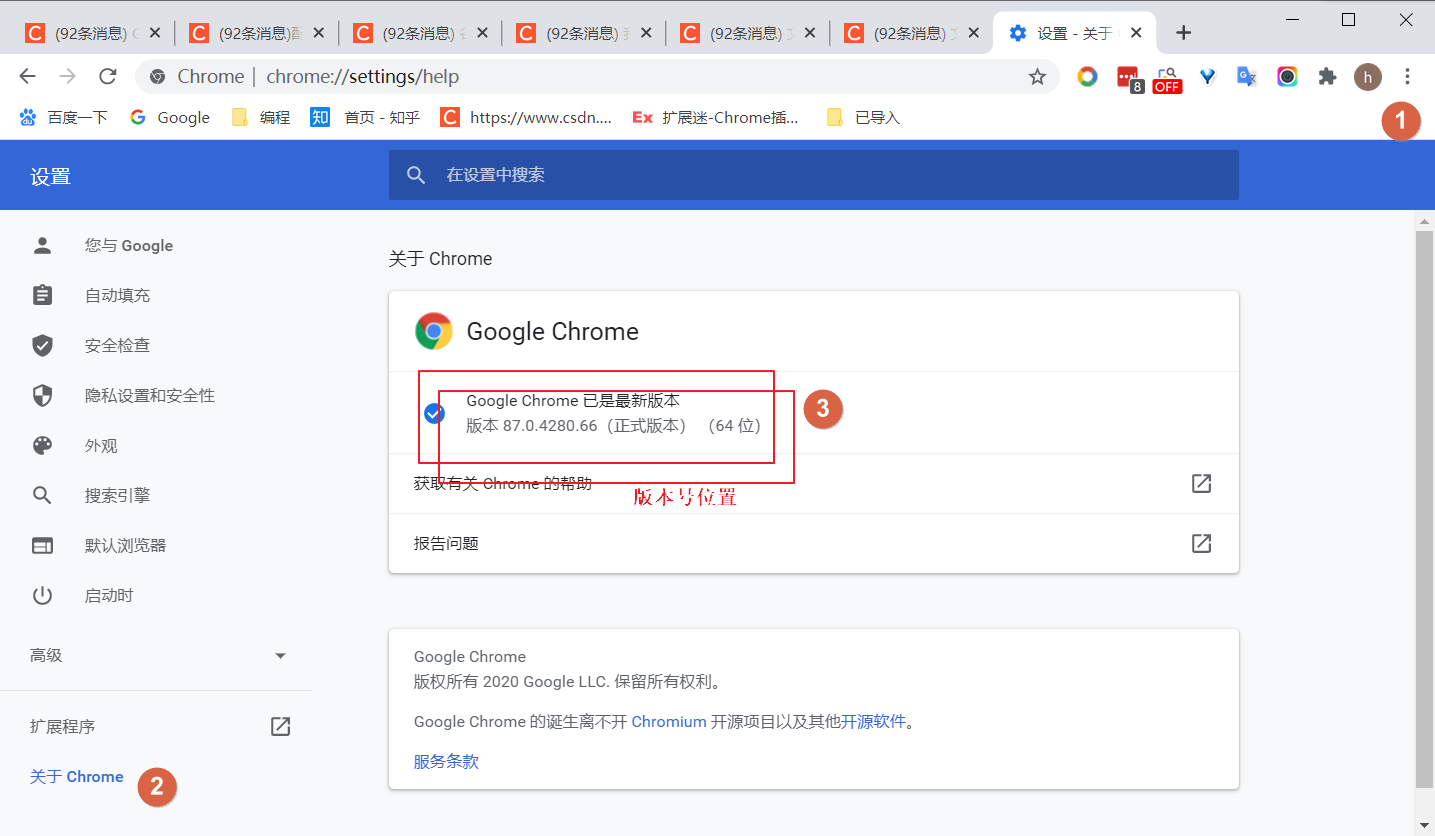1435x836 pixels.
Task: View site information Chrome icon in address bar
Action: tap(157, 77)
